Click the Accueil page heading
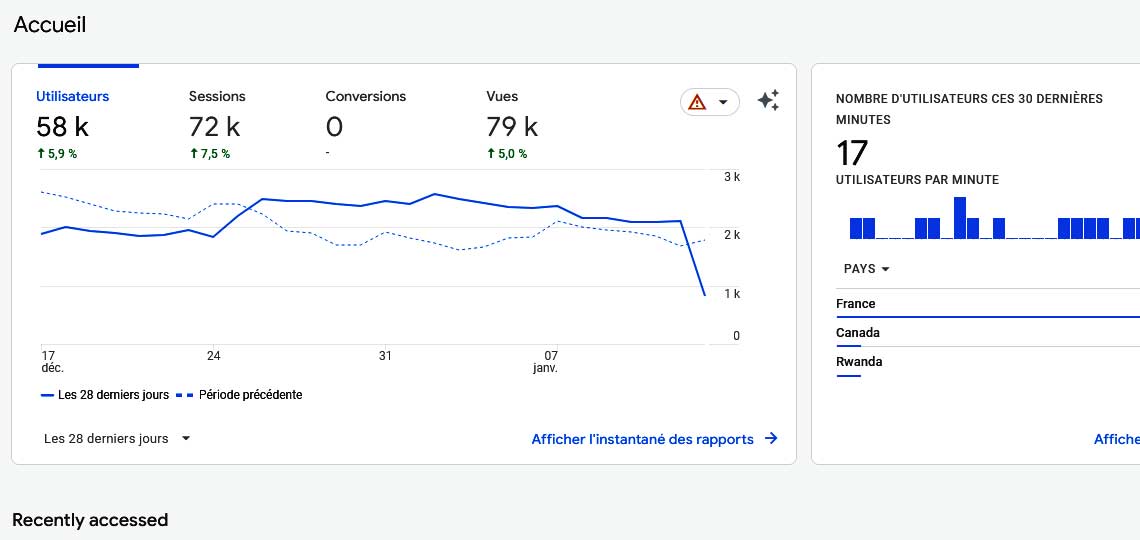Viewport: 1140px width, 540px height. click(x=49, y=25)
